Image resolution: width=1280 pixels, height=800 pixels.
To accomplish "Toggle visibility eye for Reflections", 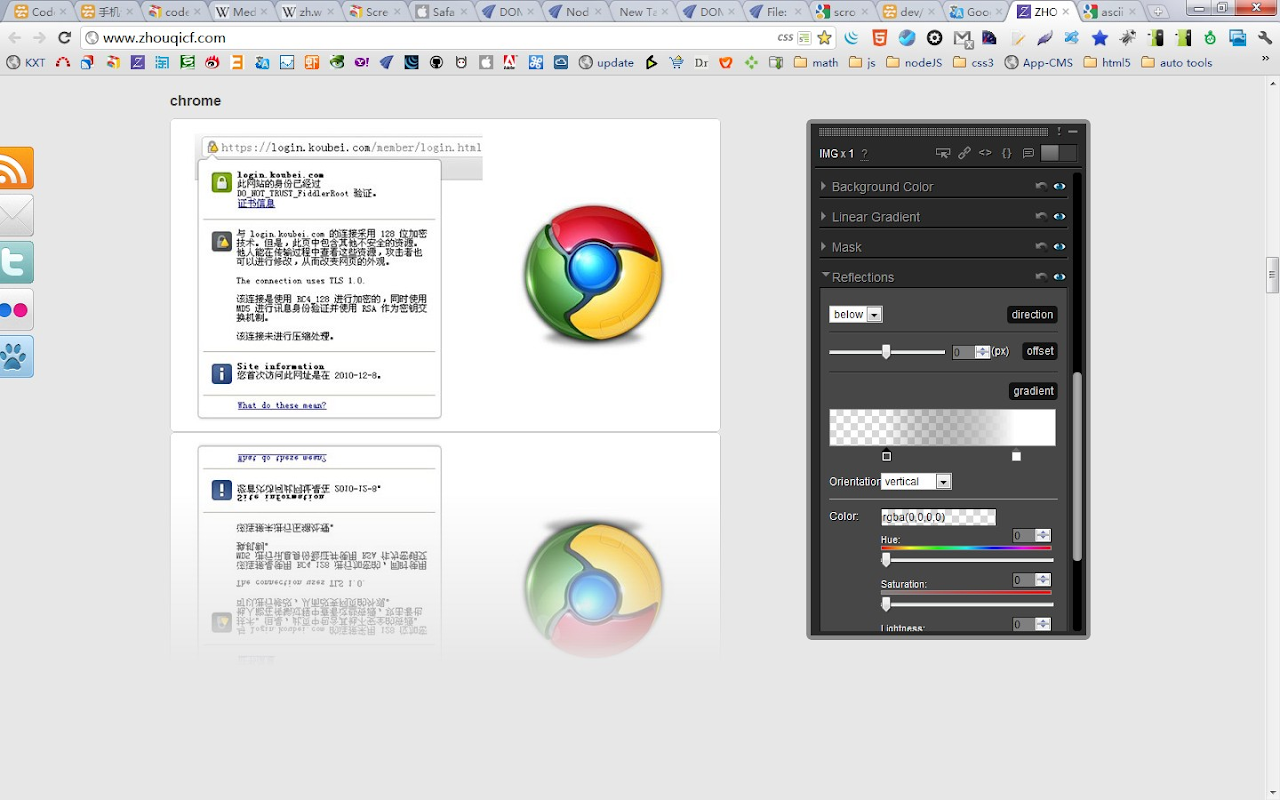I will click(x=1059, y=276).
